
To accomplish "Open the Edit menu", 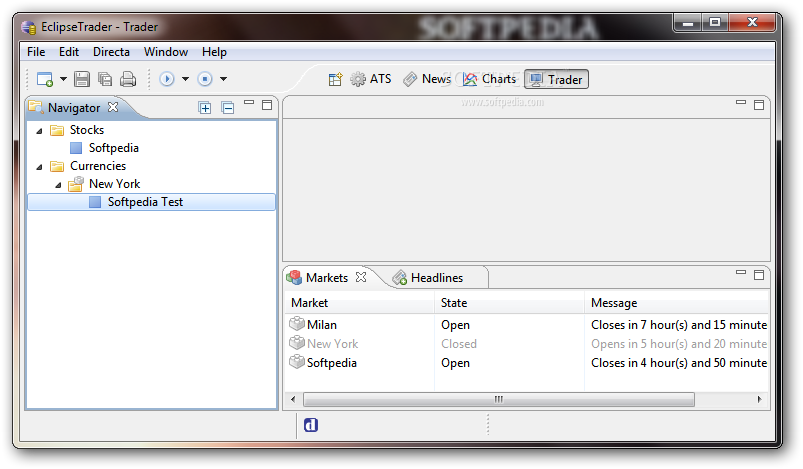I will coord(69,52).
